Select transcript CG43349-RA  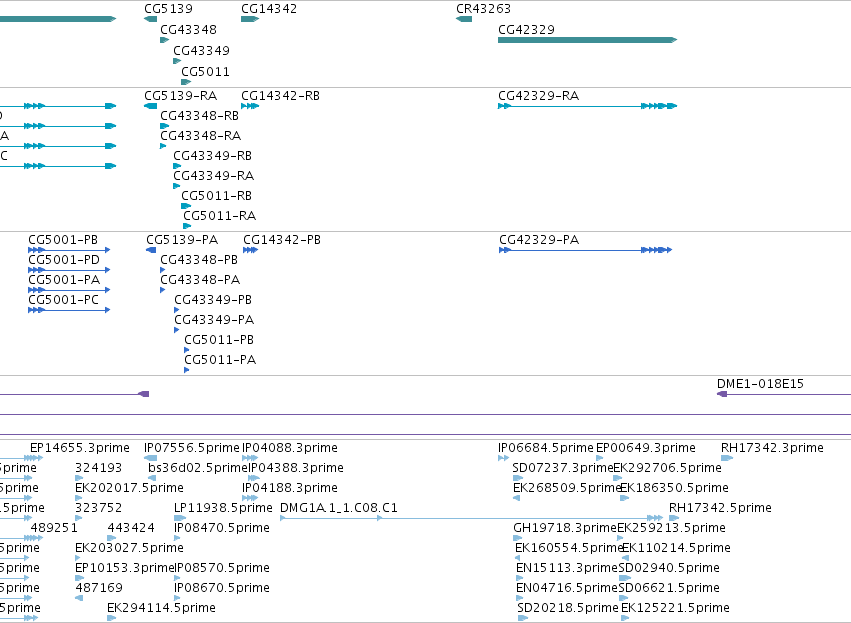[x=176, y=186]
